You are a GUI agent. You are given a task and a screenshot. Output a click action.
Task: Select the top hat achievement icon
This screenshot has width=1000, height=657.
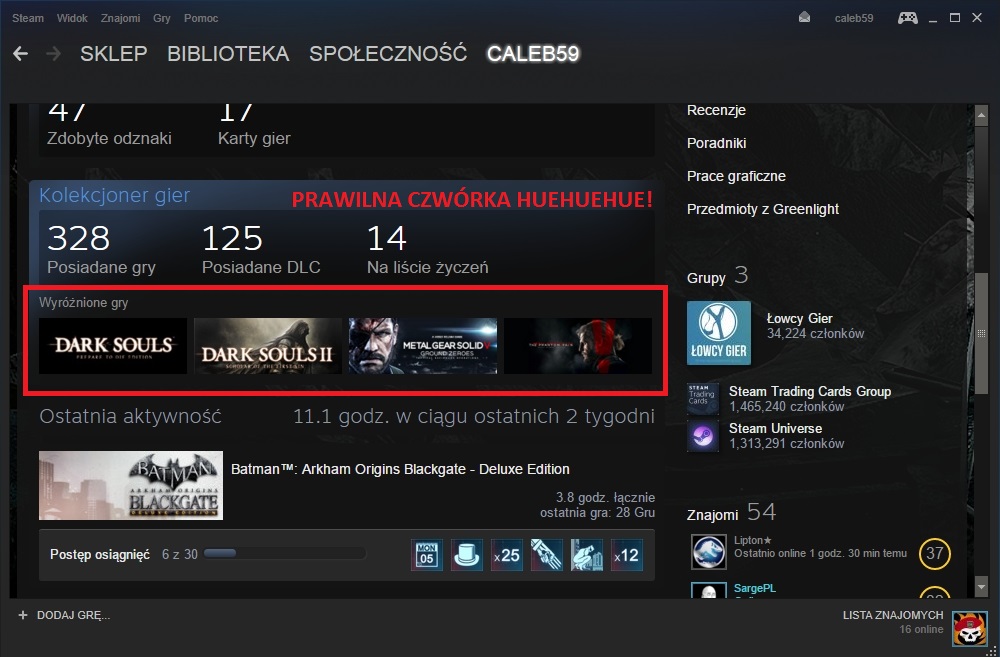[x=467, y=555]
